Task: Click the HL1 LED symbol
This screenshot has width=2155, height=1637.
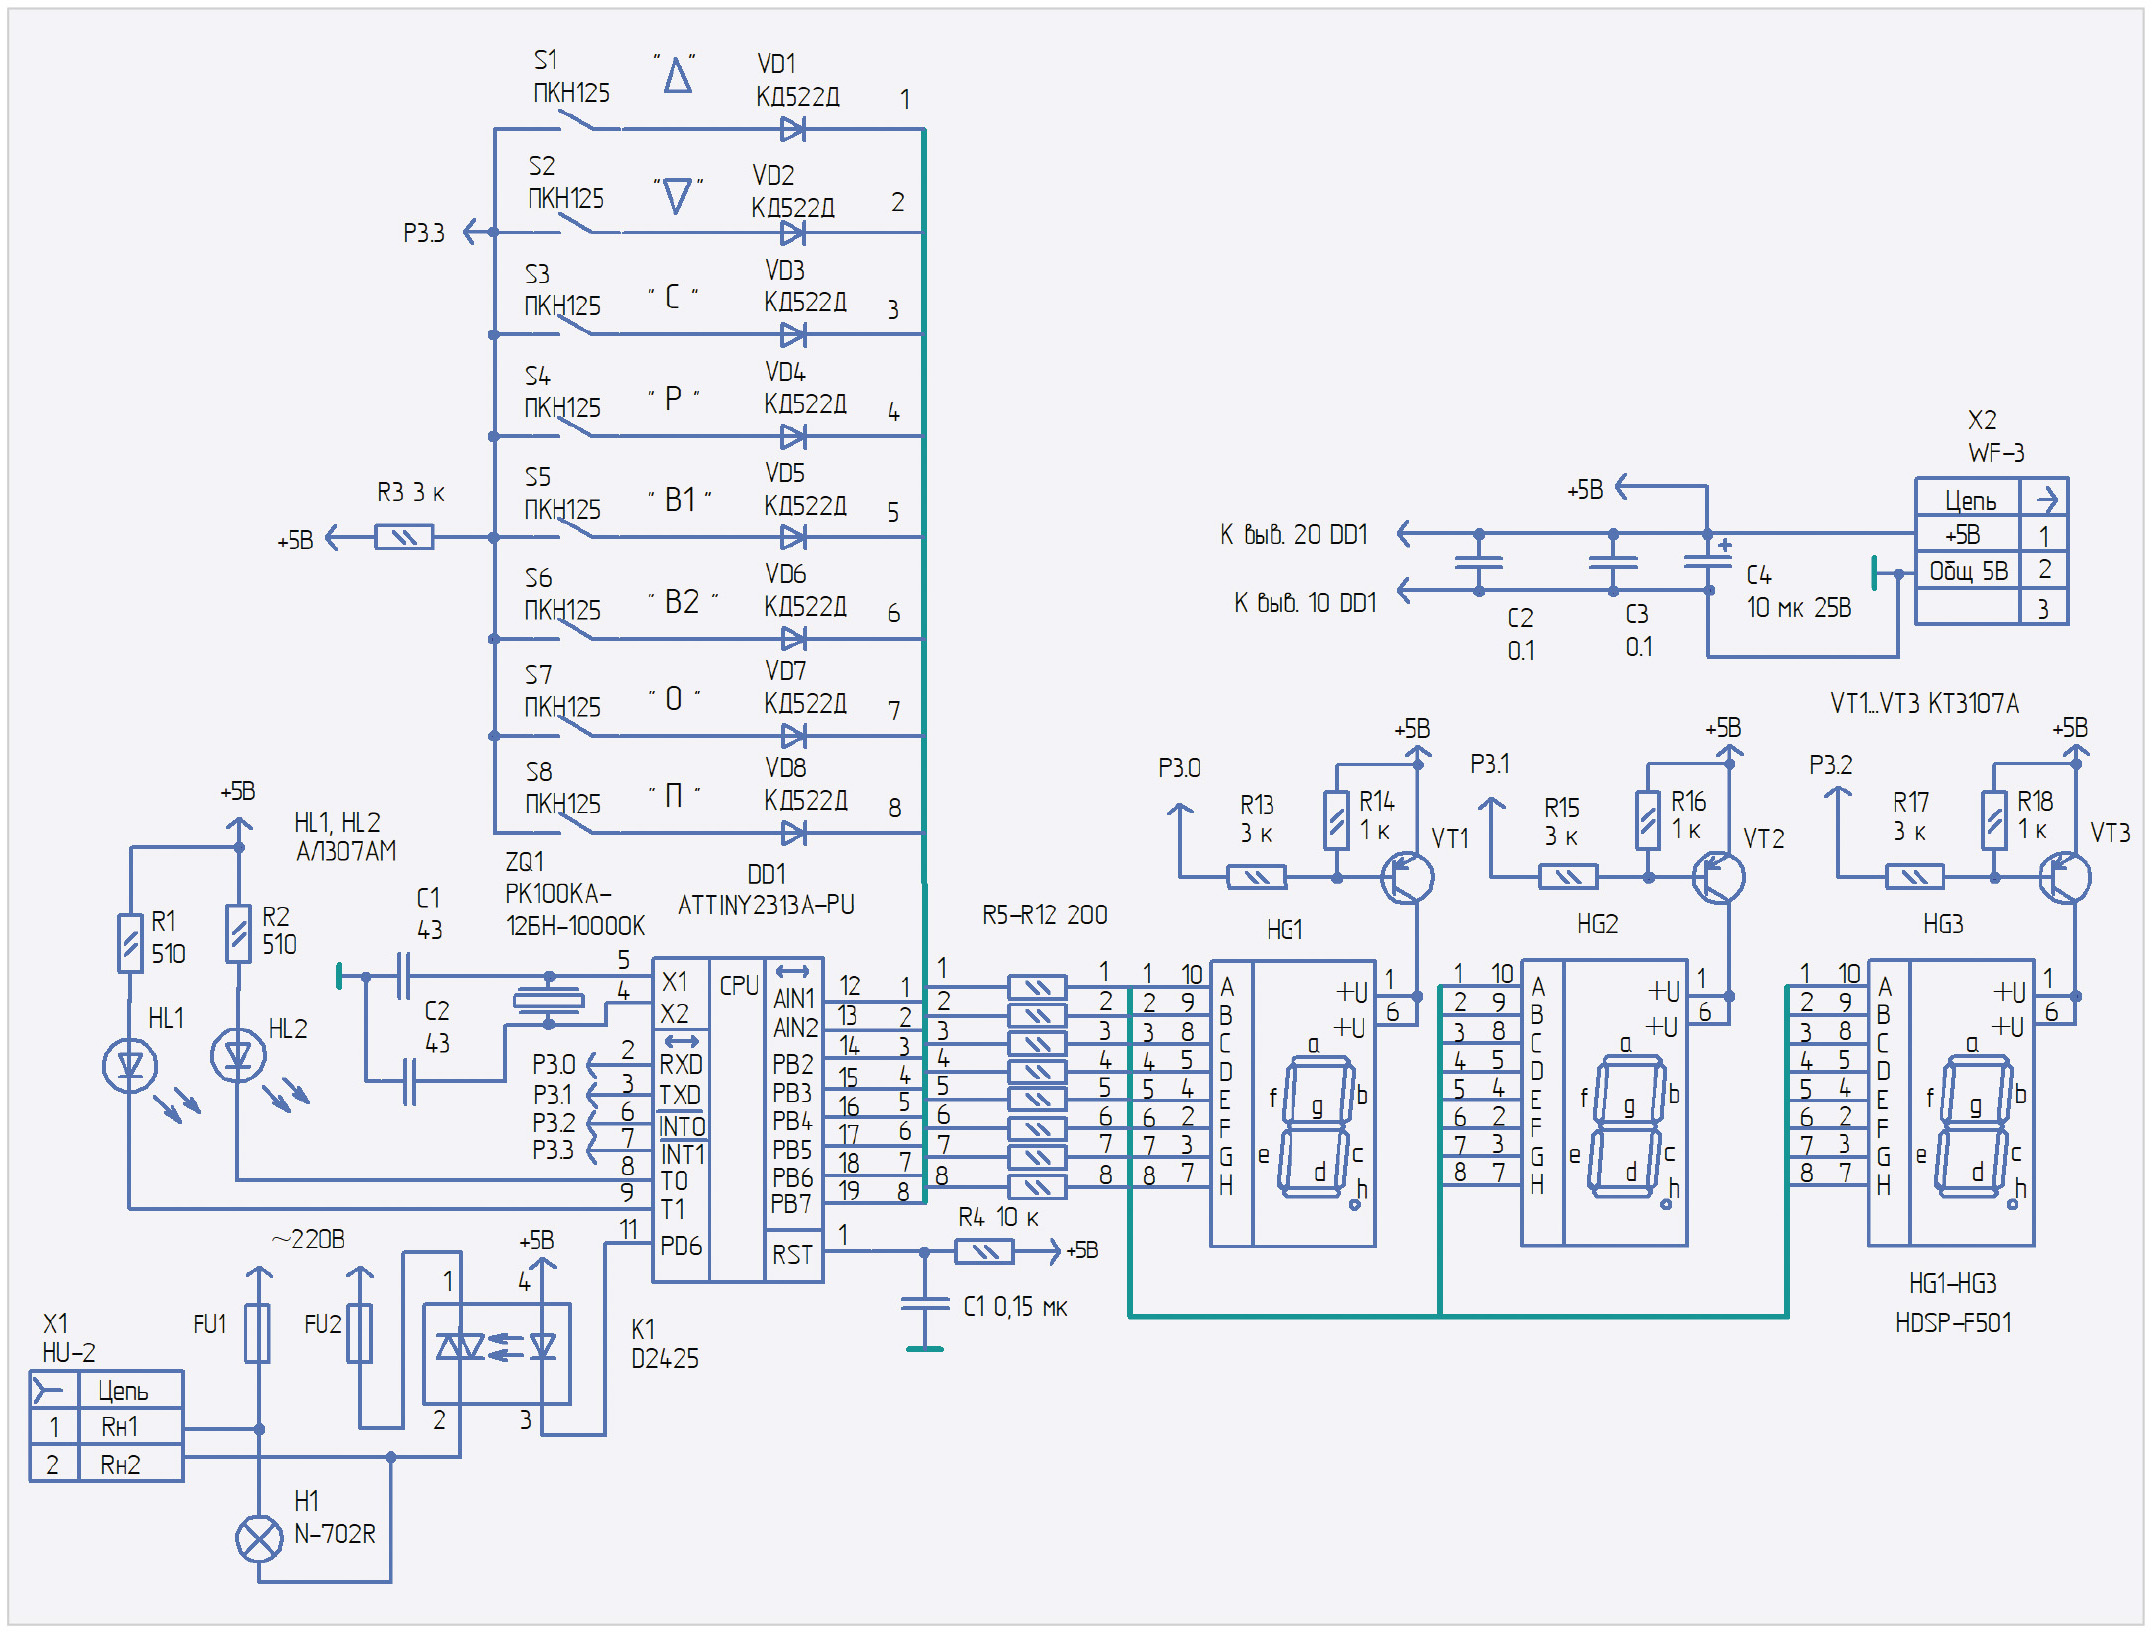Action: (130, 1065)
